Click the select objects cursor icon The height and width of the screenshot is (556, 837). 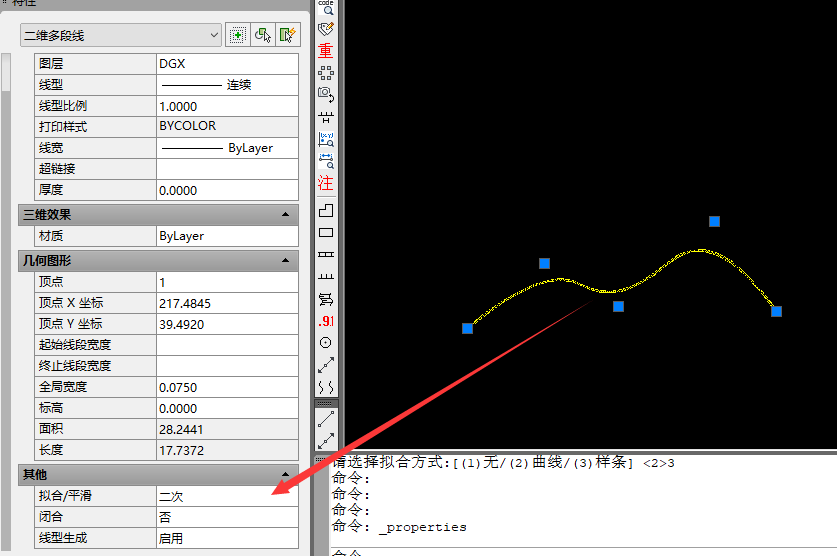coord(263,35)
